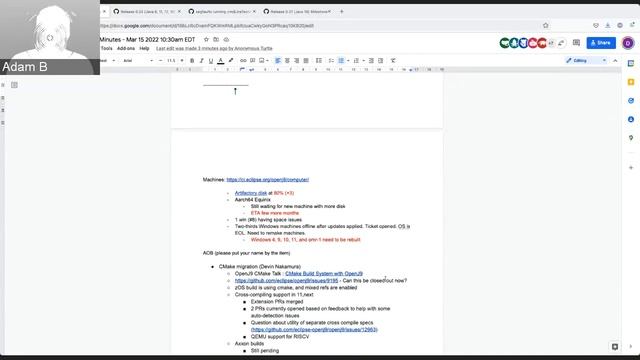Click the clear formatting icon
640x360 pixels.
tap(393, 60)
